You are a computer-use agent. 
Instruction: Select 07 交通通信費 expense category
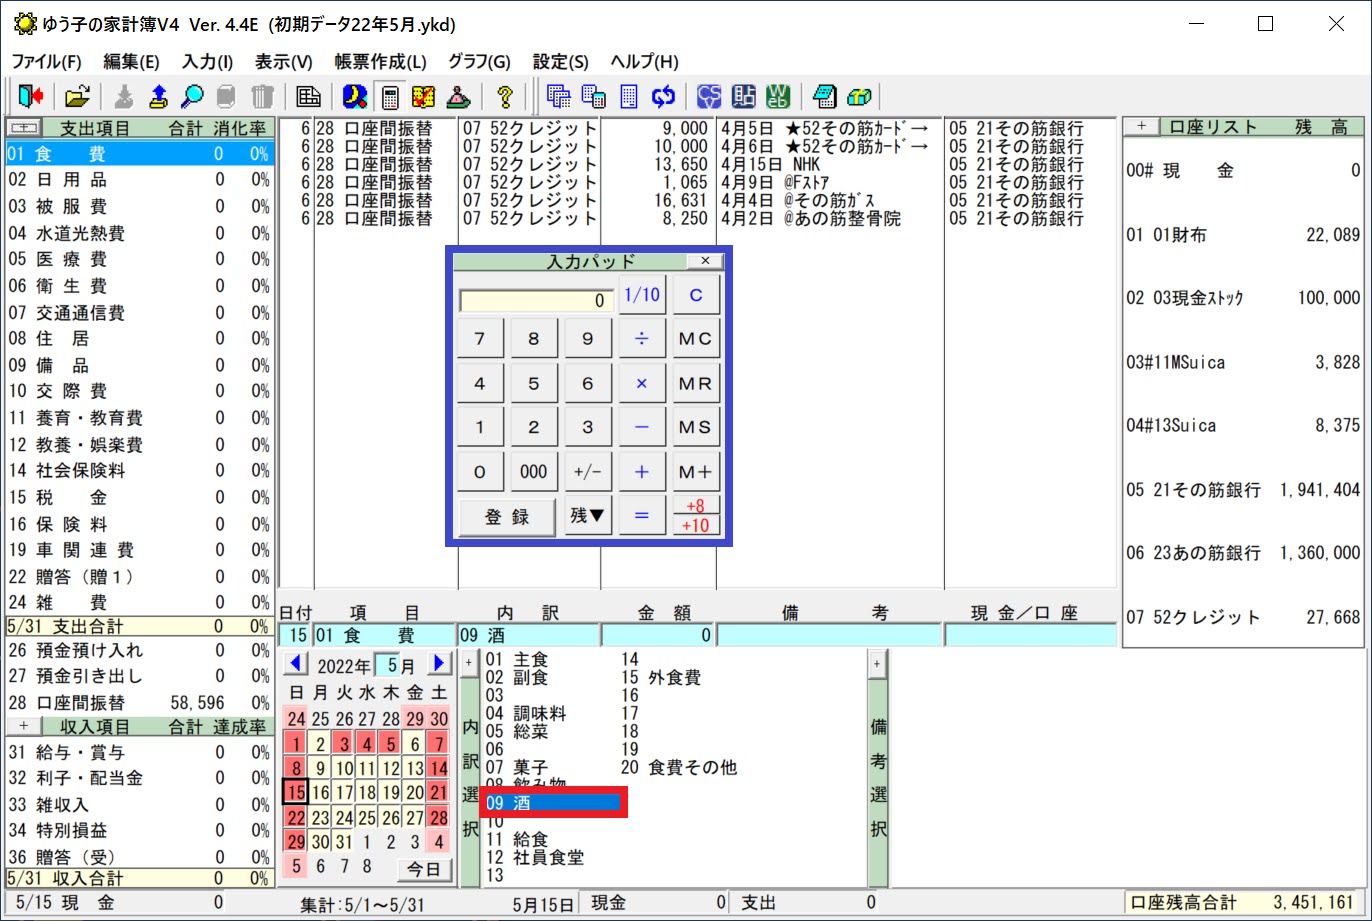point(138,313)
